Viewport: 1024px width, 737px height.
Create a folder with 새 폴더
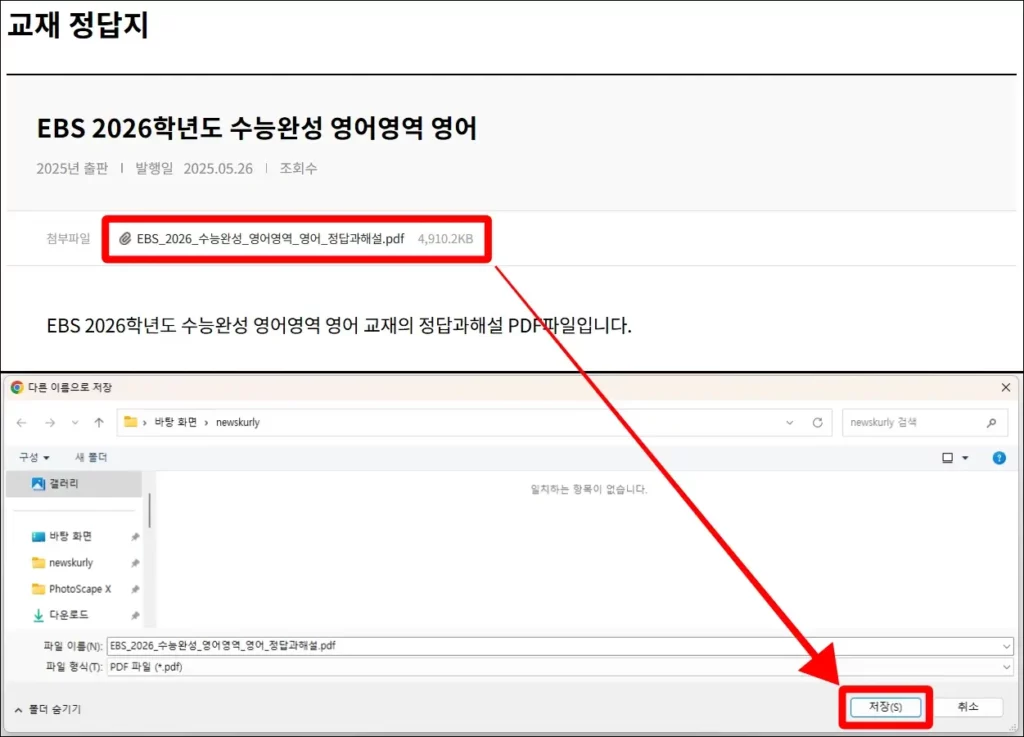pyautogui.click(x=91, y=458)
